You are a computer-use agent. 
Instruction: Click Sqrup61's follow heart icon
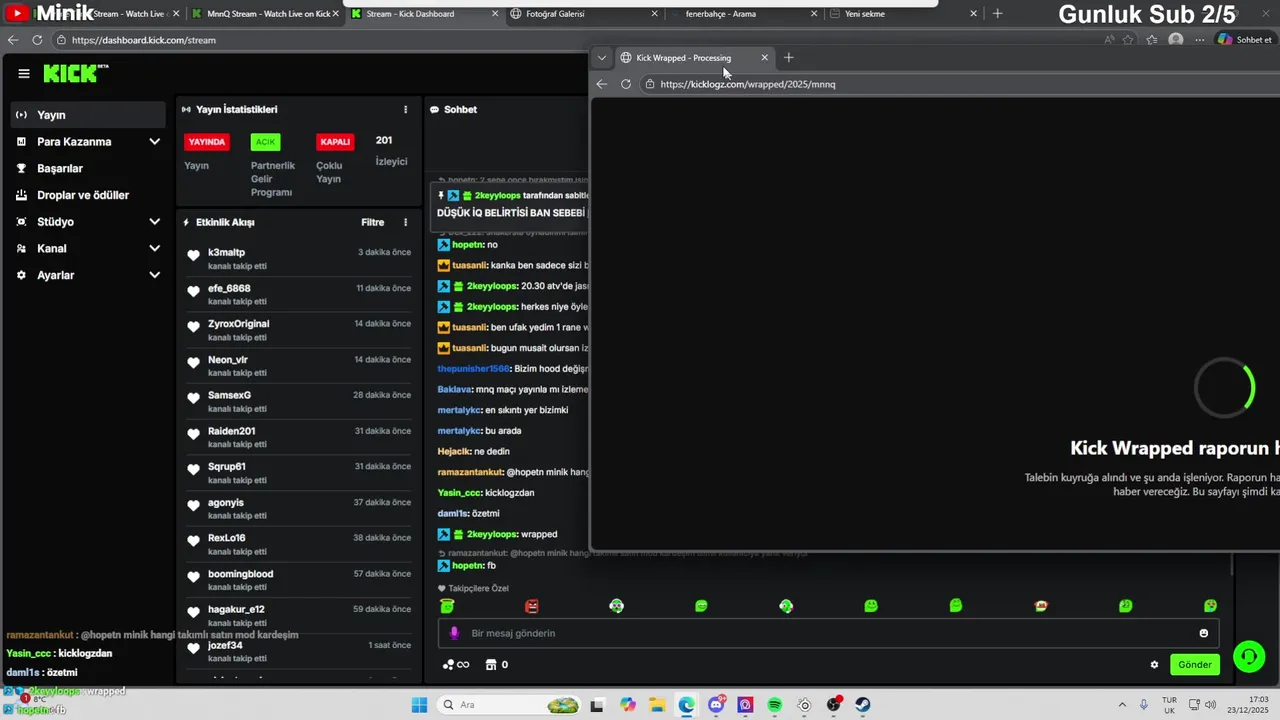pos(194,470)
